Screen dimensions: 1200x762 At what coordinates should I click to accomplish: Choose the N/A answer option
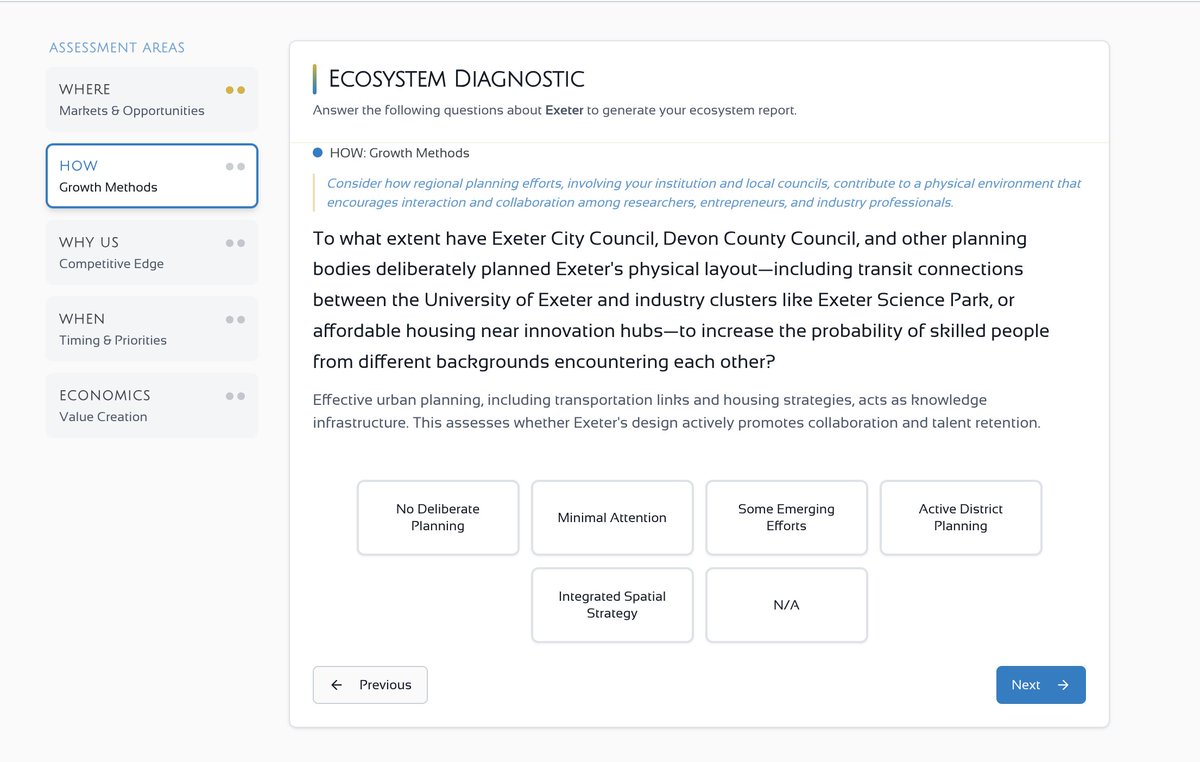786,605
